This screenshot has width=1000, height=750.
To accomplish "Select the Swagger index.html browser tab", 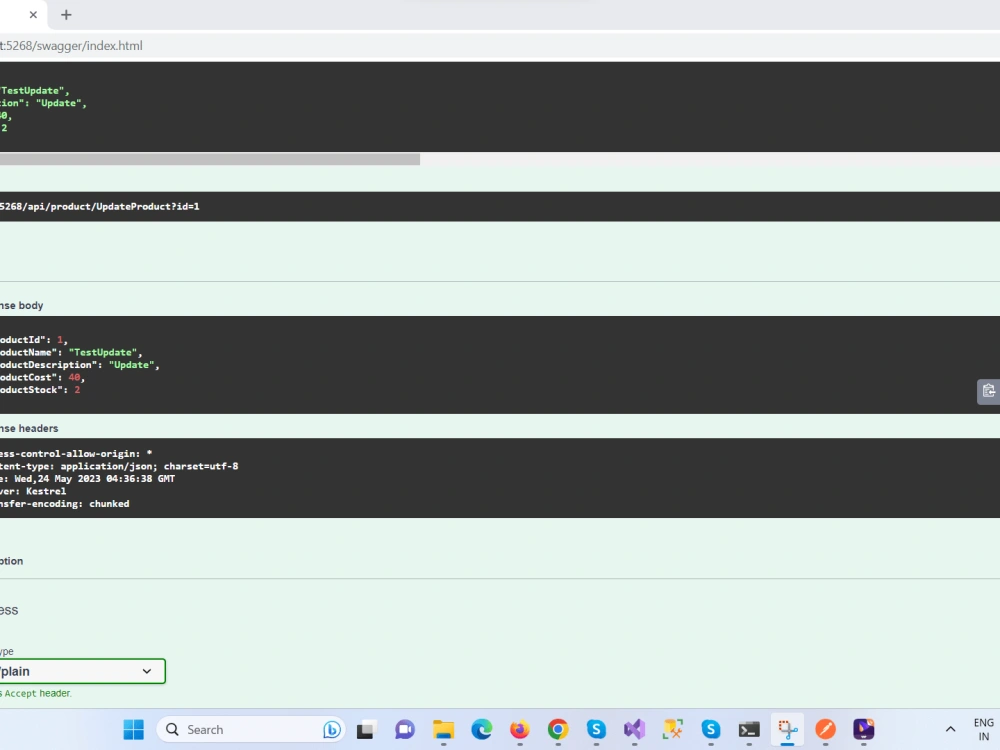I will pyautogui.click(x=15, y=15).
